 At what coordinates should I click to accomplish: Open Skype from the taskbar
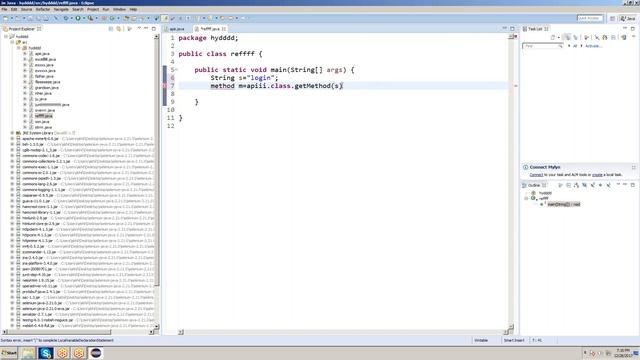click(x=46, y=353)
